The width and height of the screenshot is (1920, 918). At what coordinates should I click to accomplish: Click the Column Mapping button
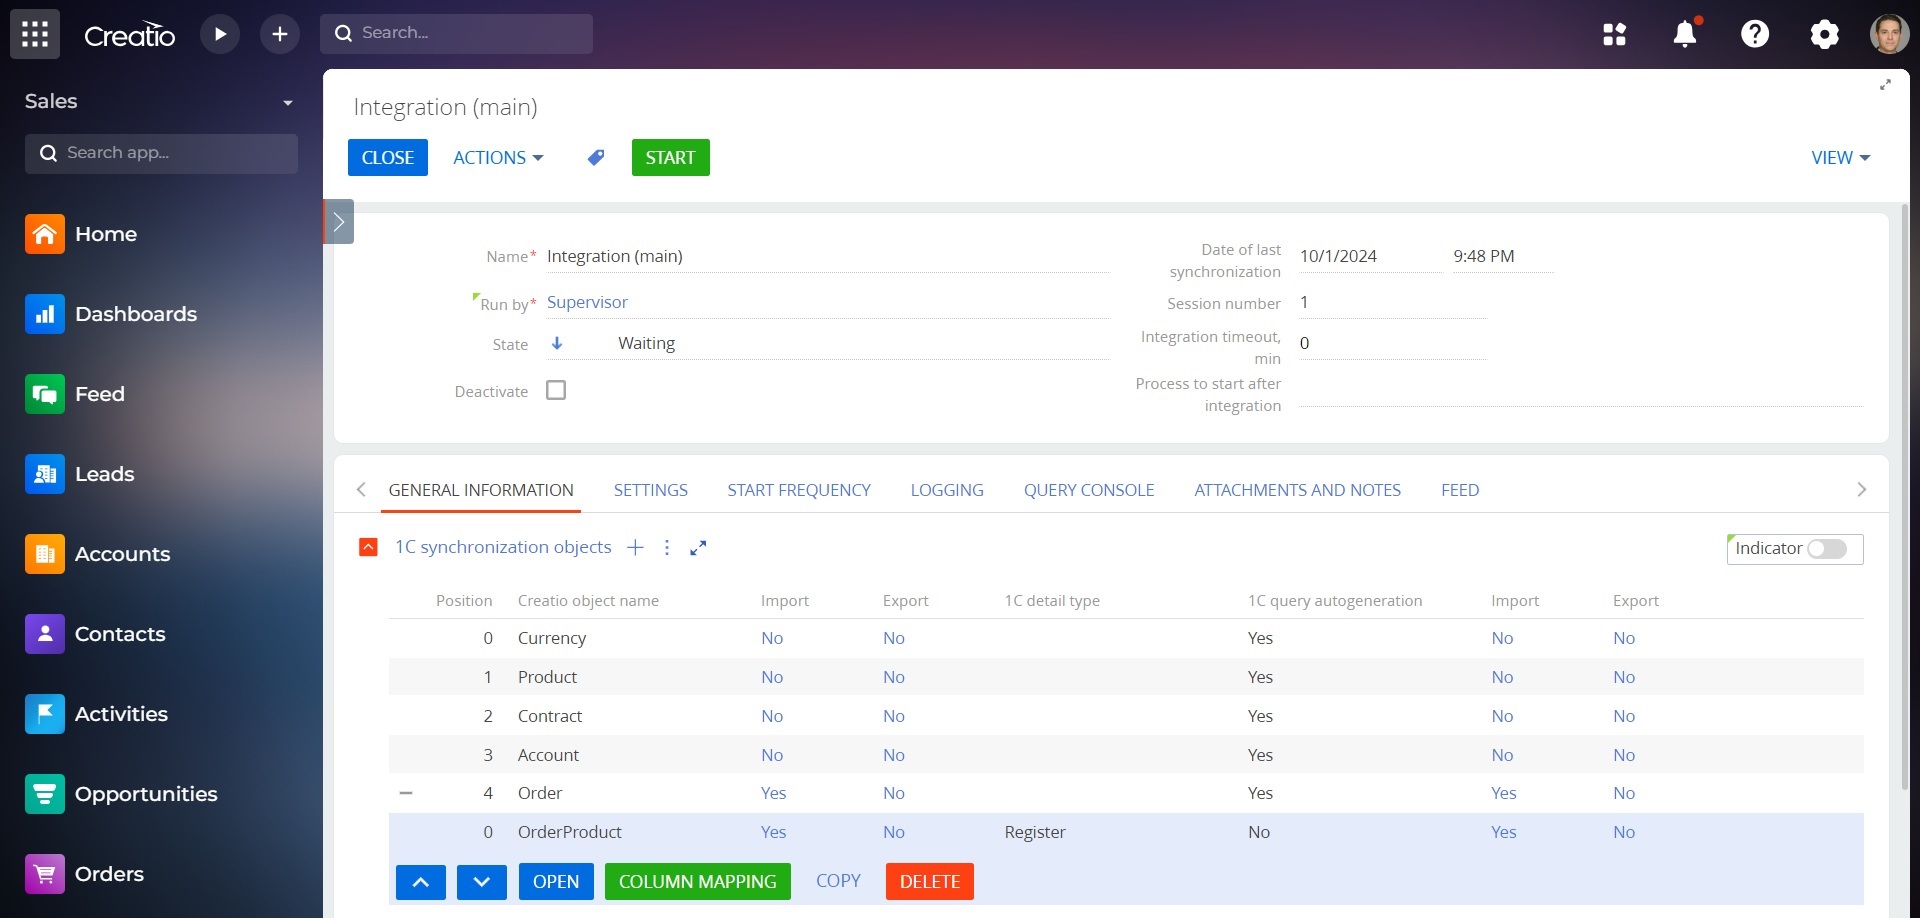697,882
